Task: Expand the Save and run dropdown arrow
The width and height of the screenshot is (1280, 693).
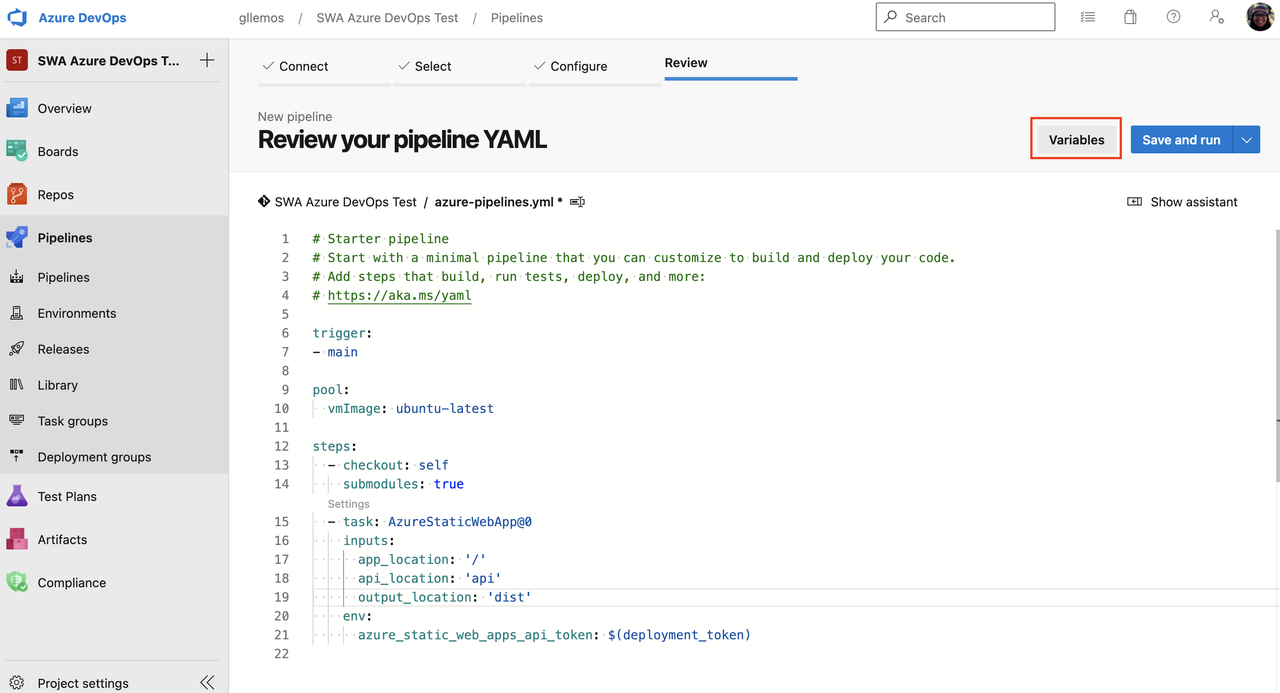Action: (1246, 140)
